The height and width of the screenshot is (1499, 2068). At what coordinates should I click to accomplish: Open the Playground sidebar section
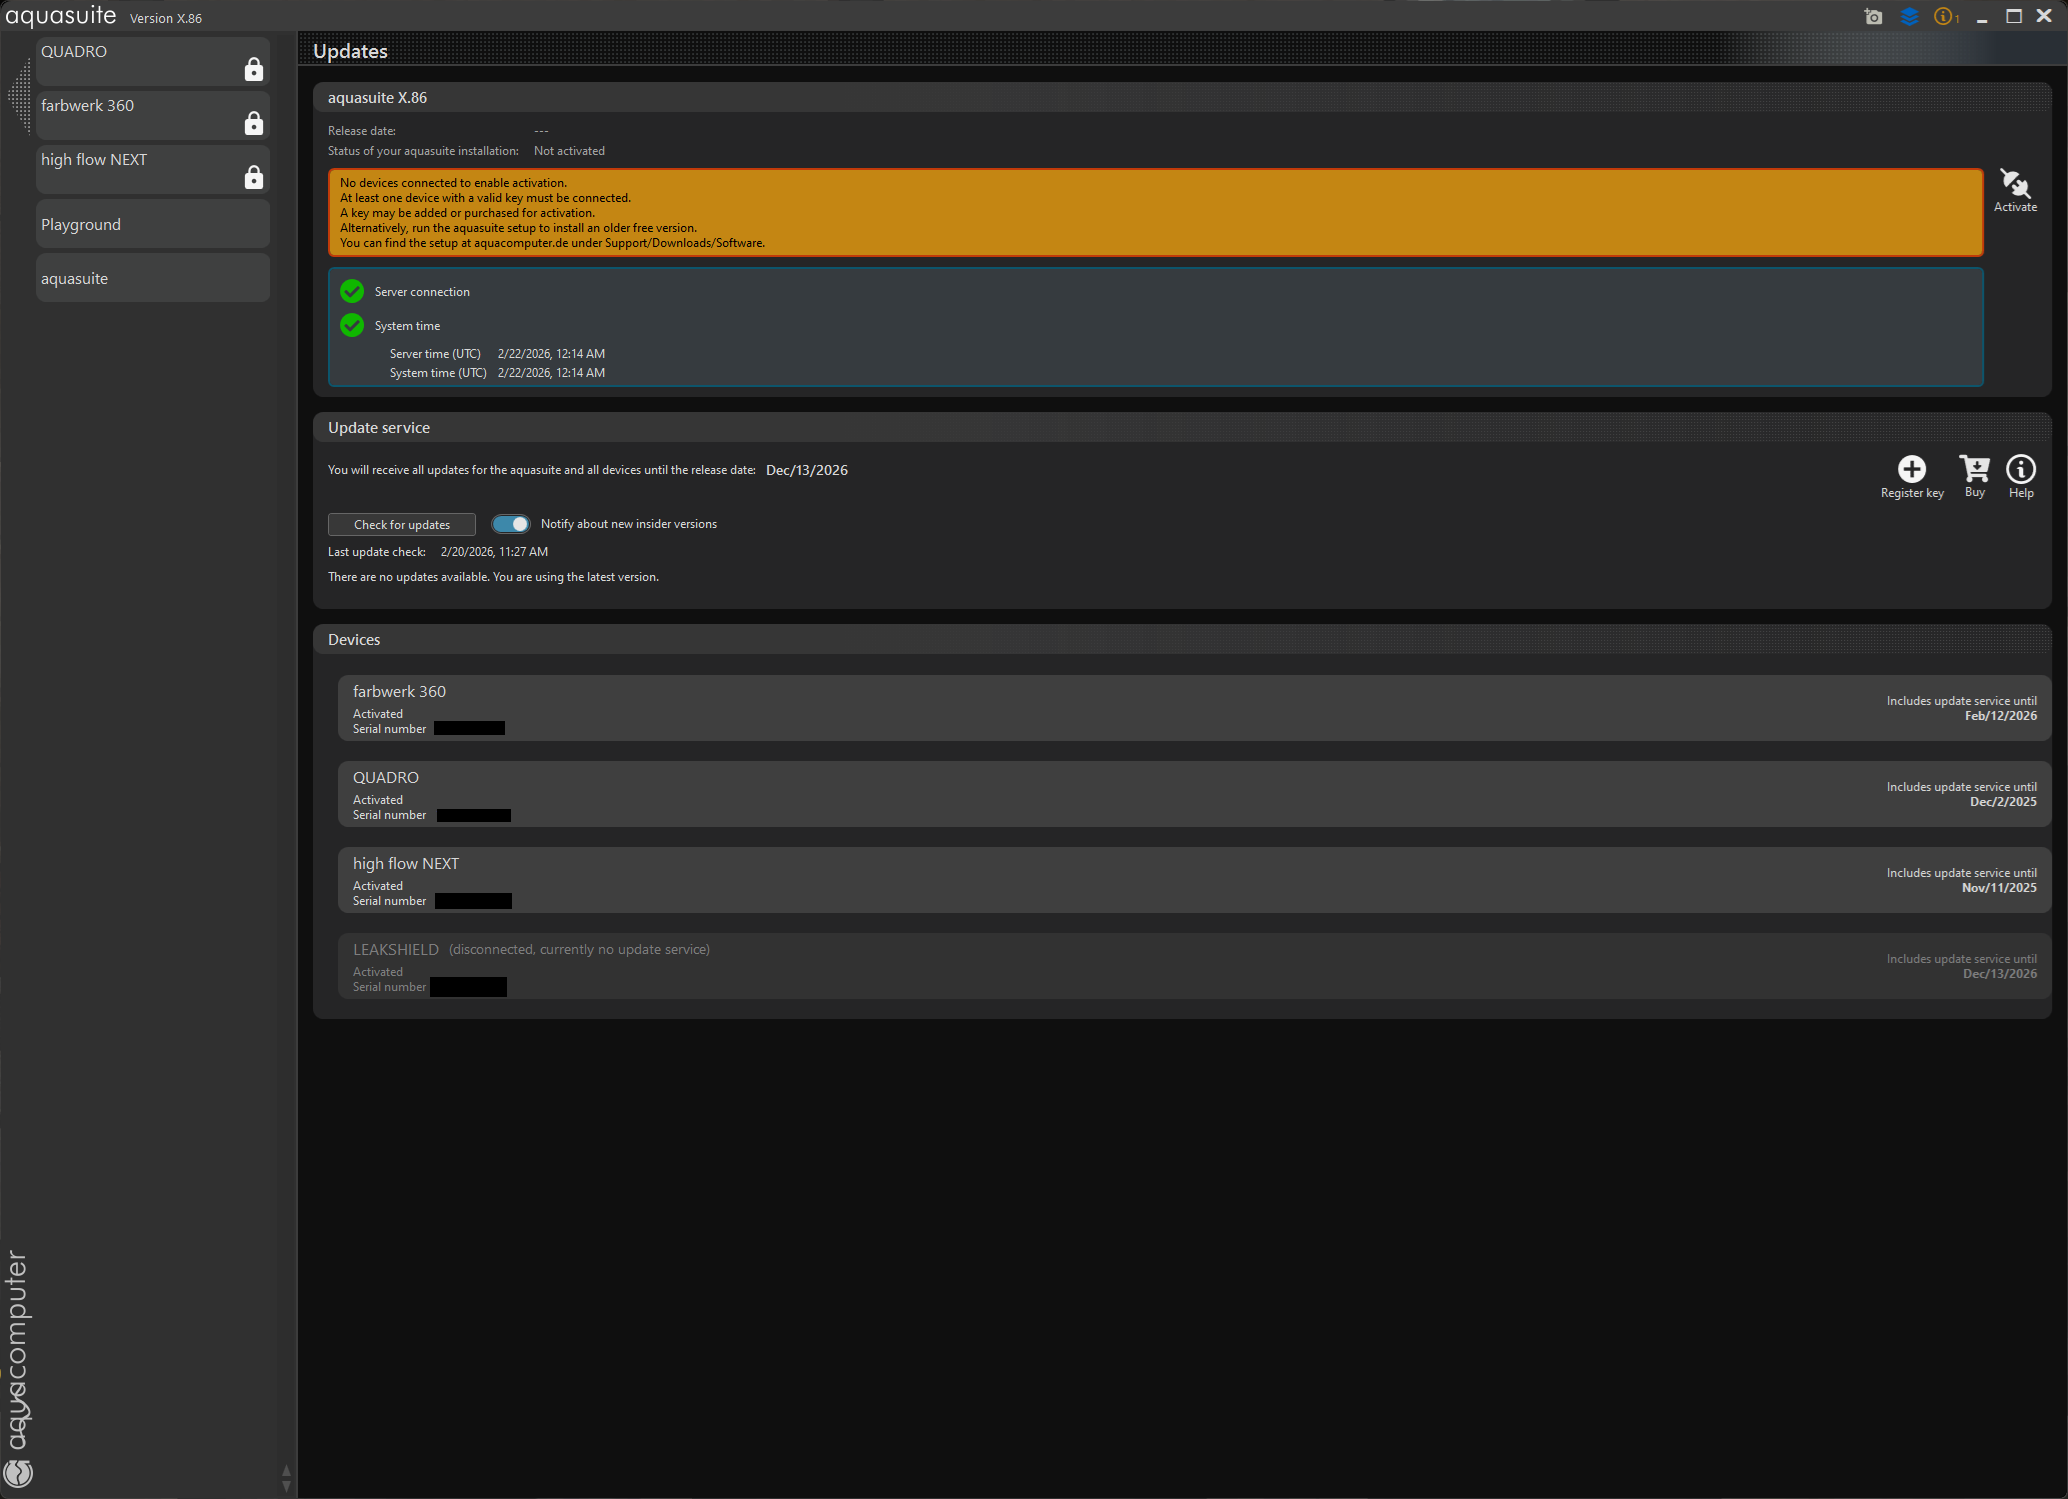152,225
